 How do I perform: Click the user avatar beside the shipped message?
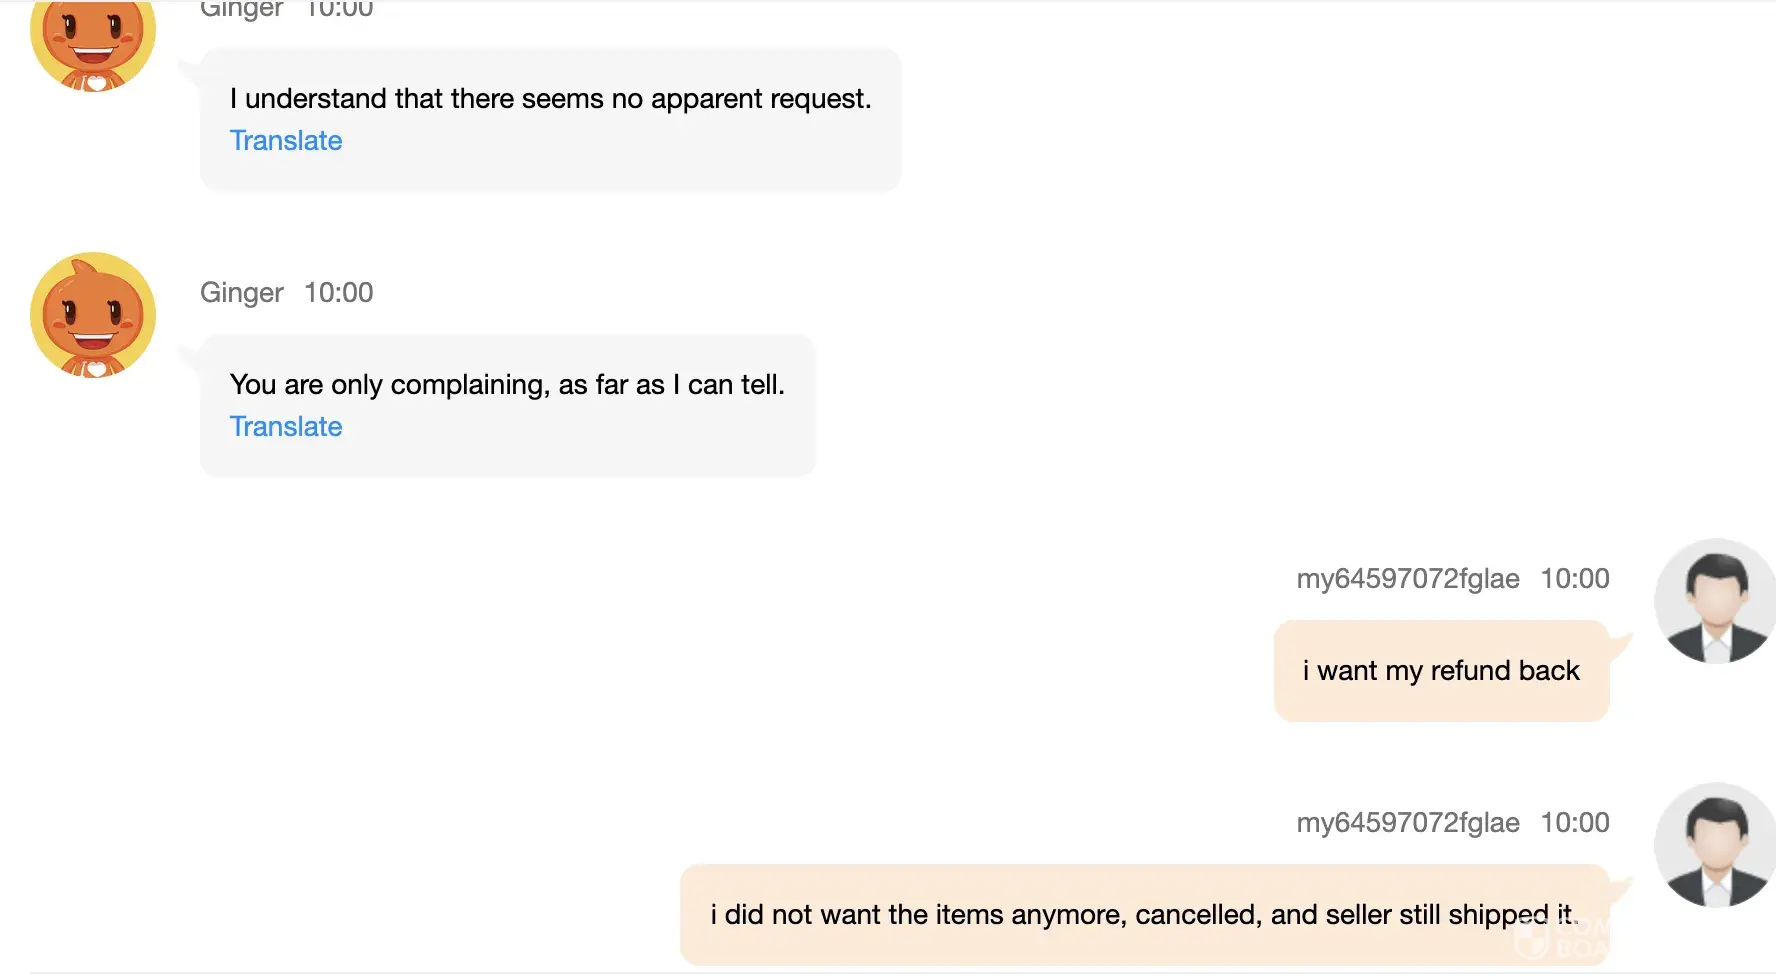click(1714, 845)
